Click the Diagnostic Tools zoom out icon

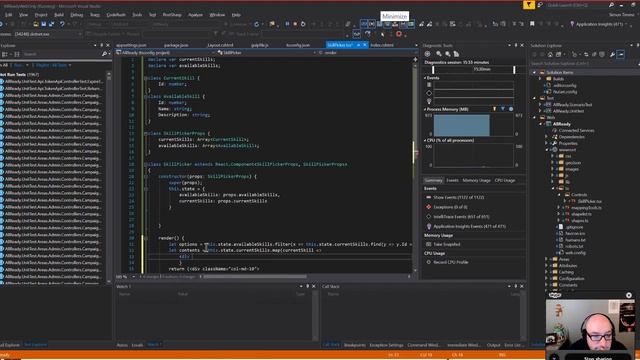(x=448, y=54)
